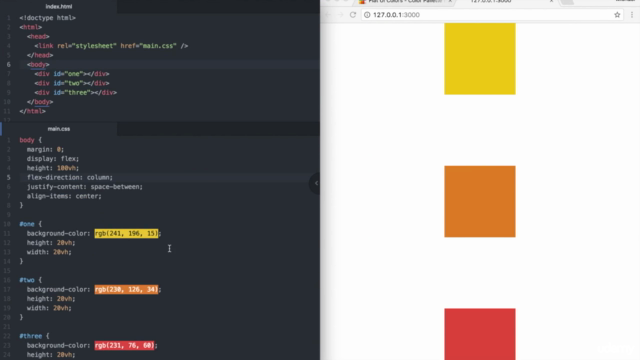The height and width of the screenshot is (360, 640).
Task: Click 'width: 20vh;' under #two
Action: click(x=49, y=308)
